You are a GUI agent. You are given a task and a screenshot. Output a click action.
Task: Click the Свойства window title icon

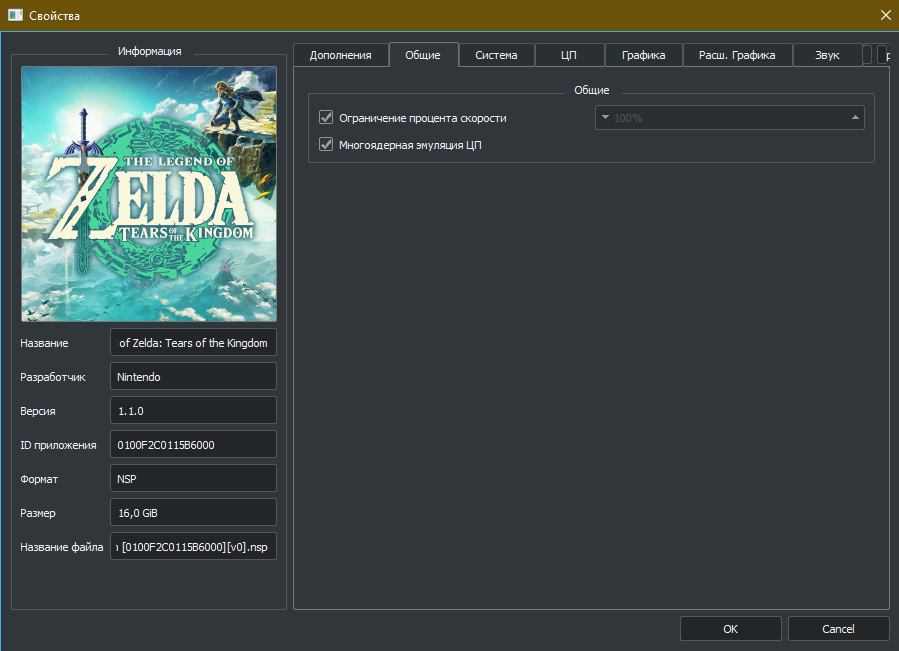click(x=15, y=15)
